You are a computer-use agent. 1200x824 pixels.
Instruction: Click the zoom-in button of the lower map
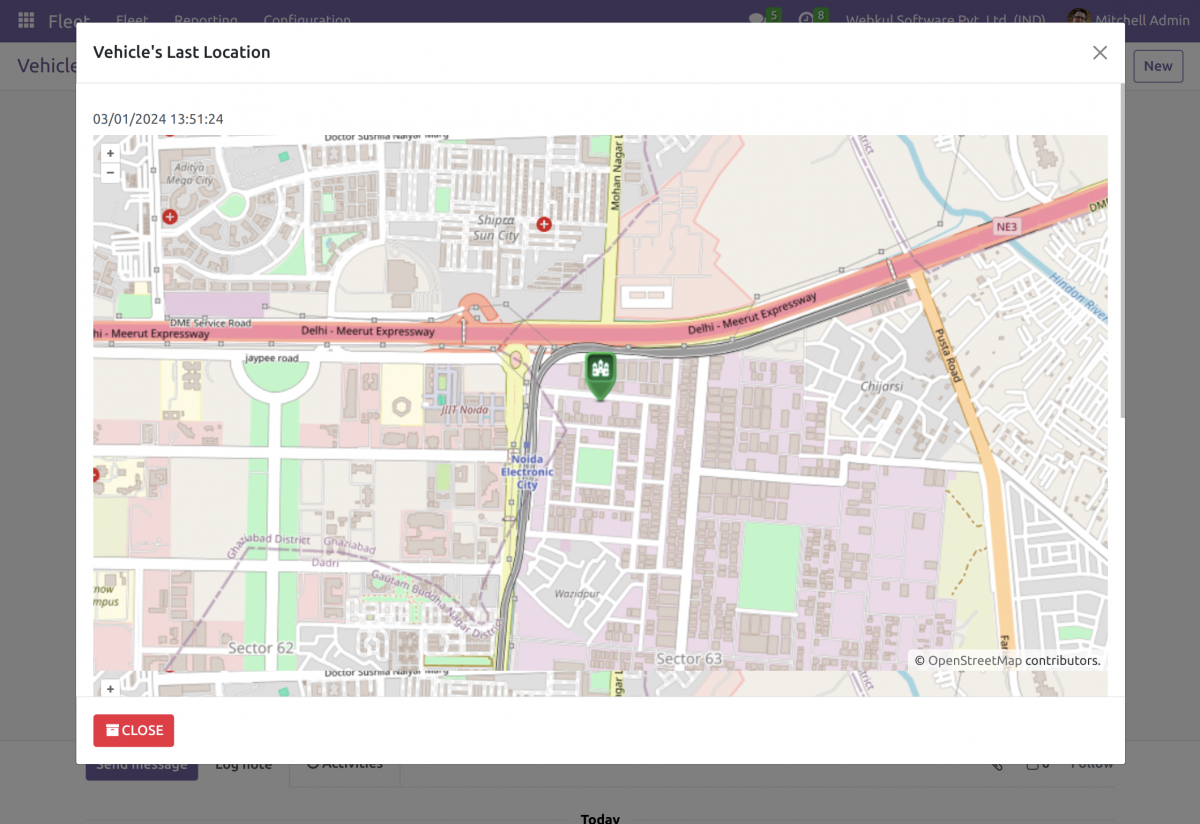coord(110,689)
